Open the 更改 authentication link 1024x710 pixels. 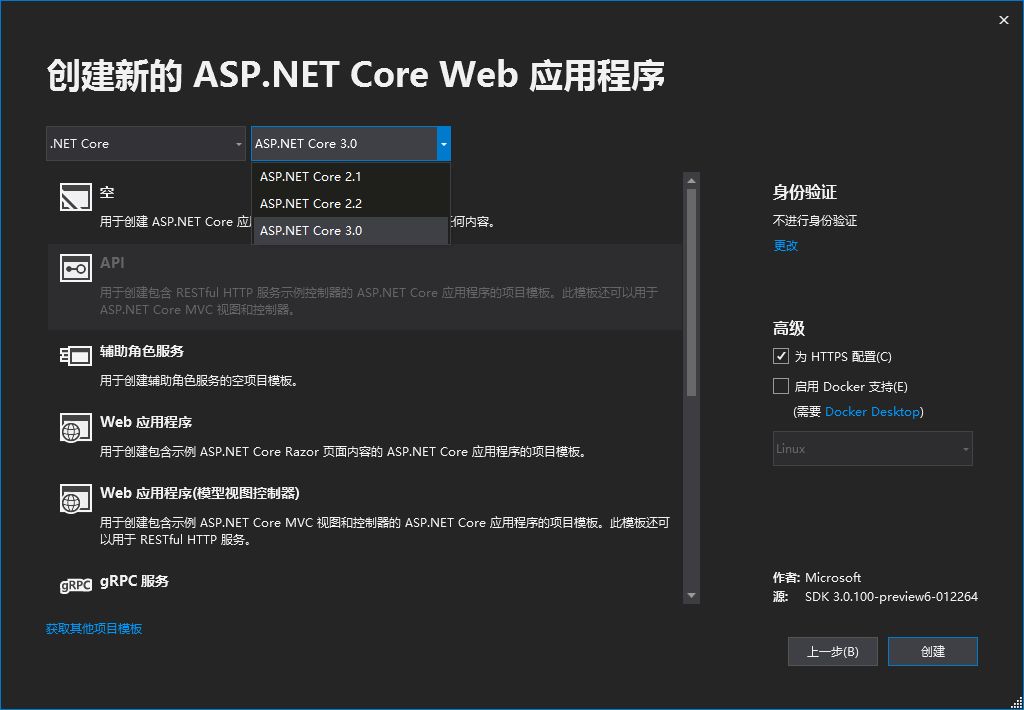[785, 245]
